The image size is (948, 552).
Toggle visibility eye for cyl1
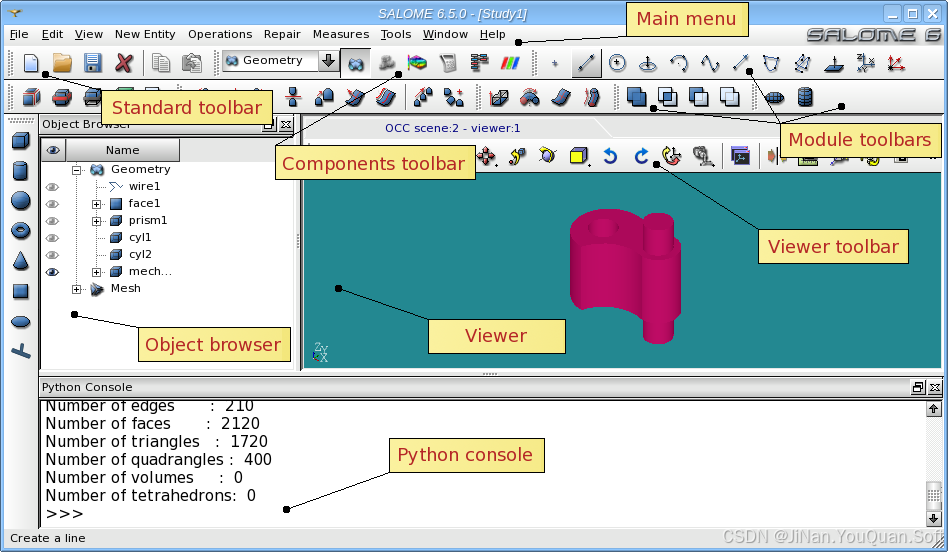[53, 238]
